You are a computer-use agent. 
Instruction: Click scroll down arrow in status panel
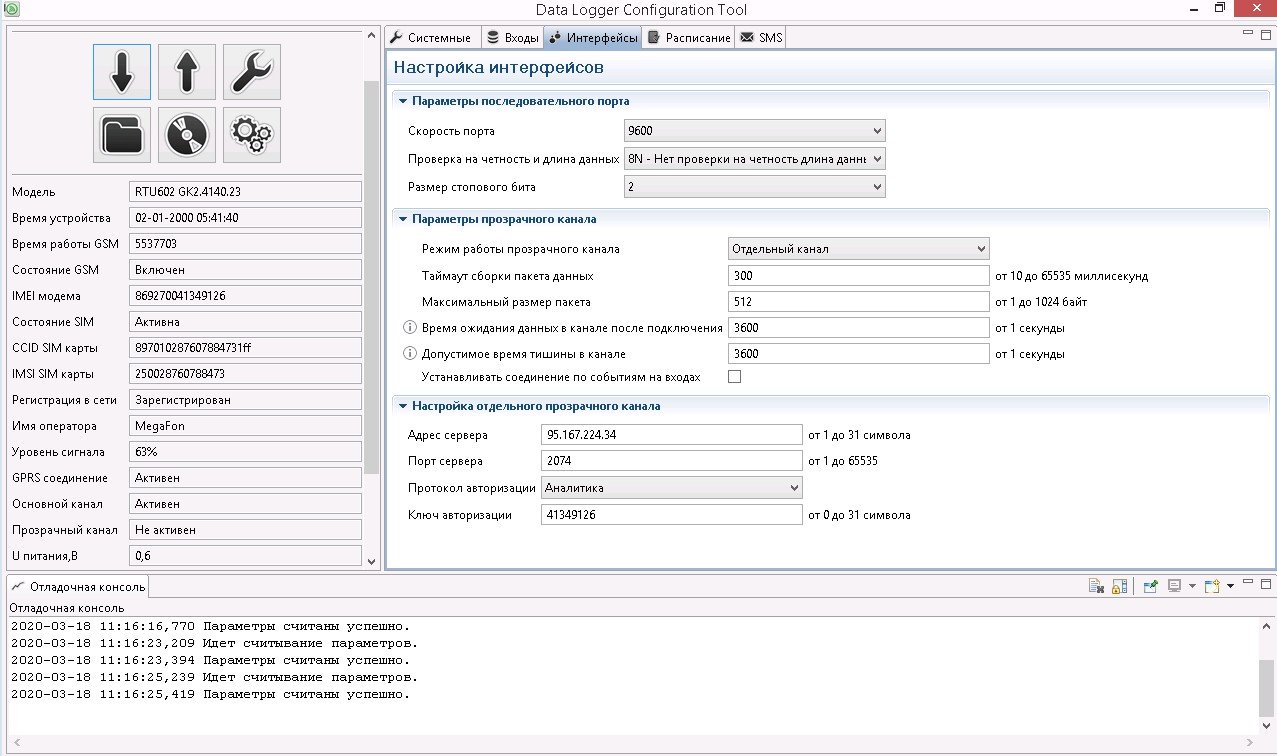(372, 563)
